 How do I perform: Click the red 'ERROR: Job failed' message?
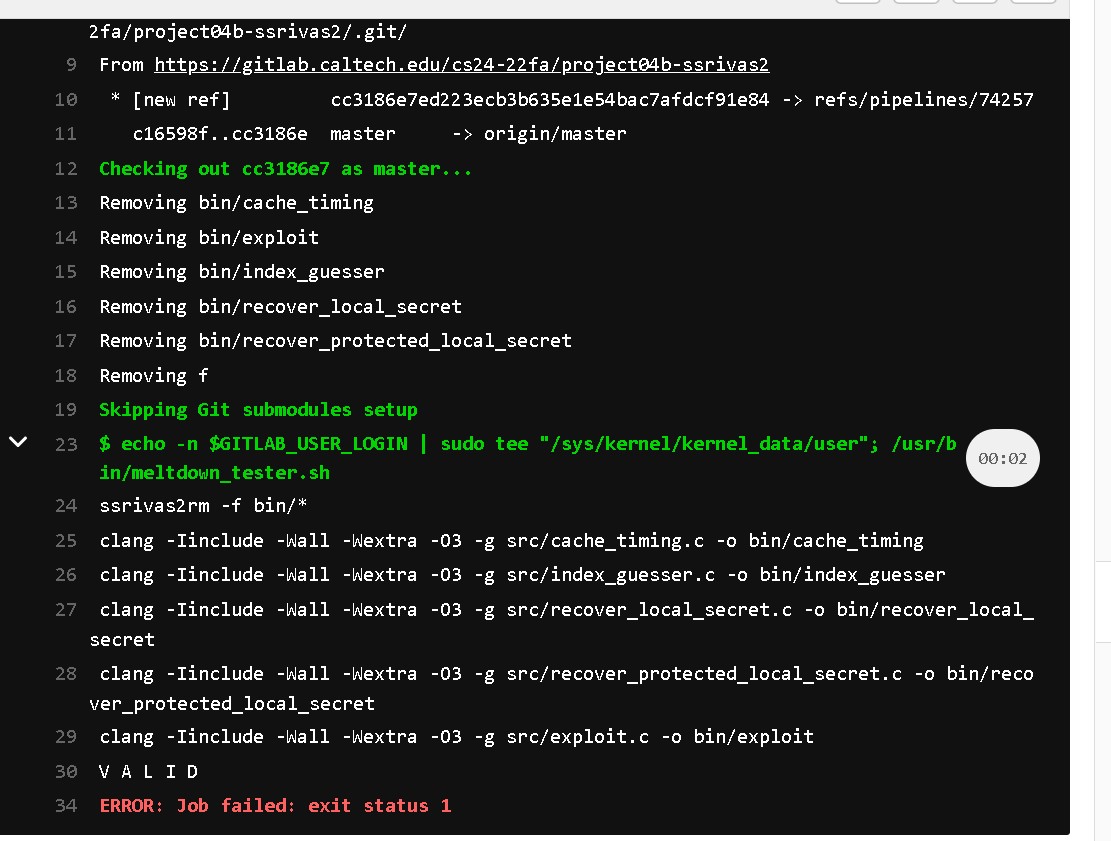point(275,806)
